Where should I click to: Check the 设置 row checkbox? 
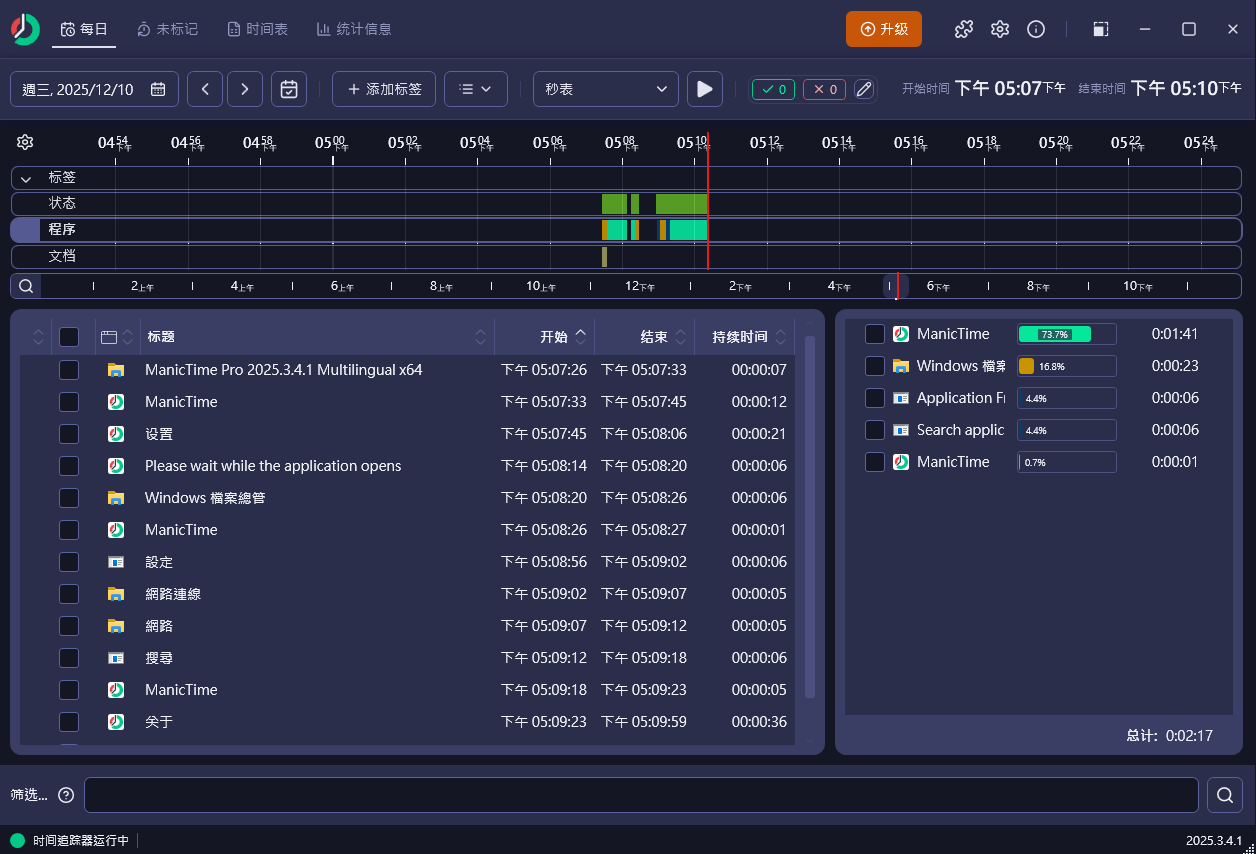(x=69, y=434)
